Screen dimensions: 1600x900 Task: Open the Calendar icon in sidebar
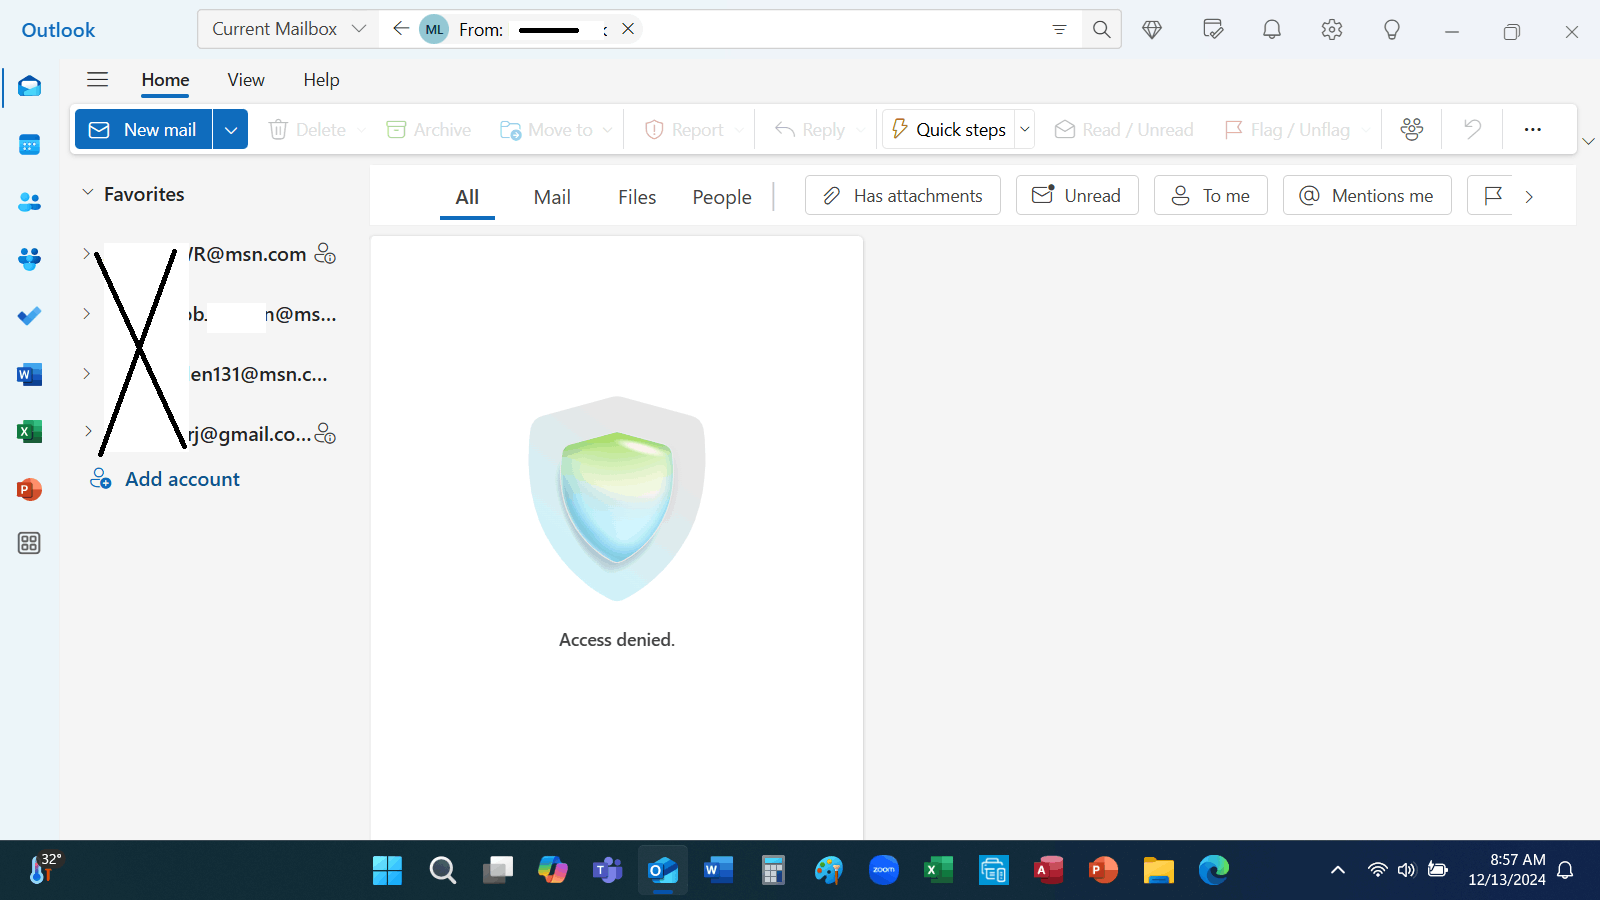[x=29, y=145]
